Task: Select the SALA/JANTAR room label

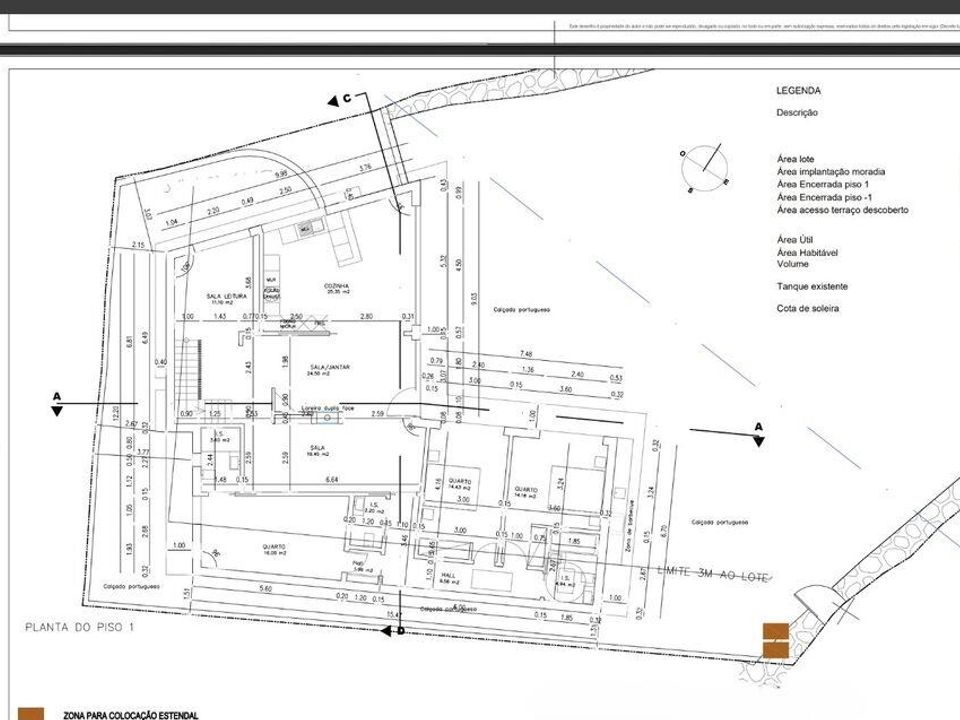Action: pos(329,370)
